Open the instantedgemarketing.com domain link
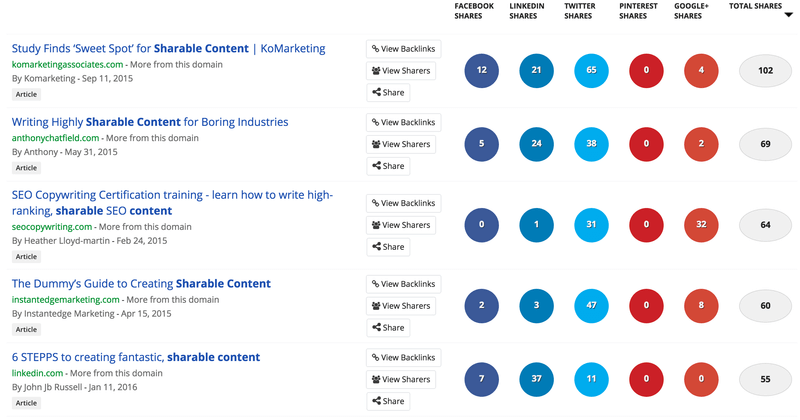This screenshot has width=800, height=420. [x=65, y=300]
